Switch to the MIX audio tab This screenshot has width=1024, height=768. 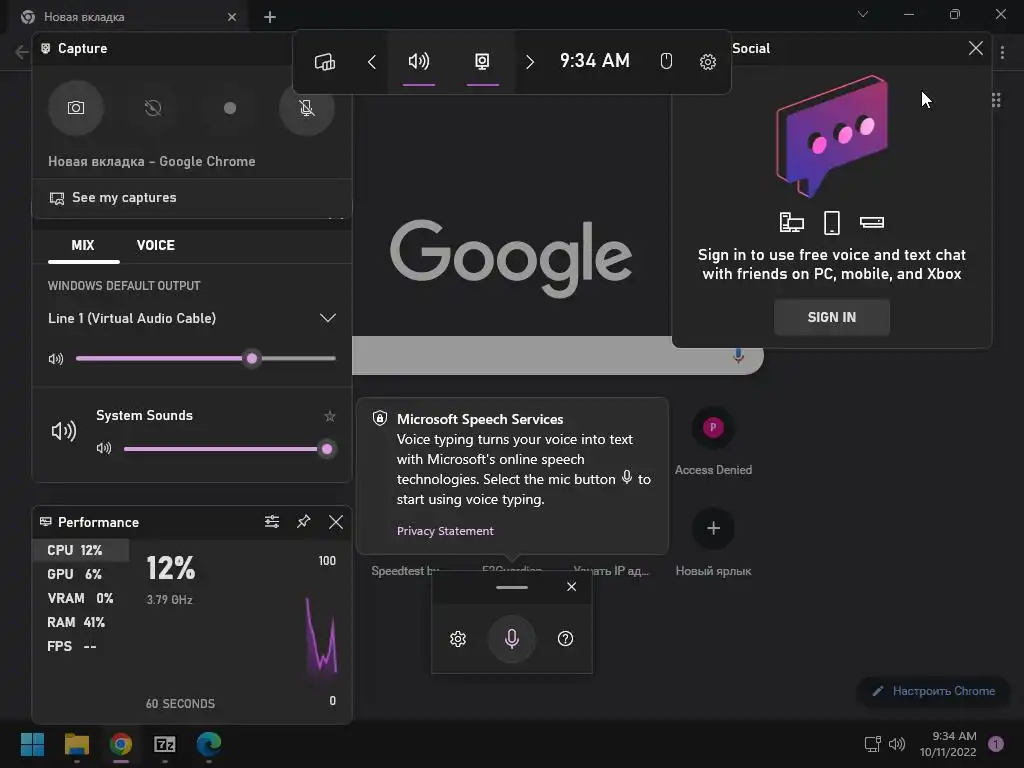click(x=83, y=246)
